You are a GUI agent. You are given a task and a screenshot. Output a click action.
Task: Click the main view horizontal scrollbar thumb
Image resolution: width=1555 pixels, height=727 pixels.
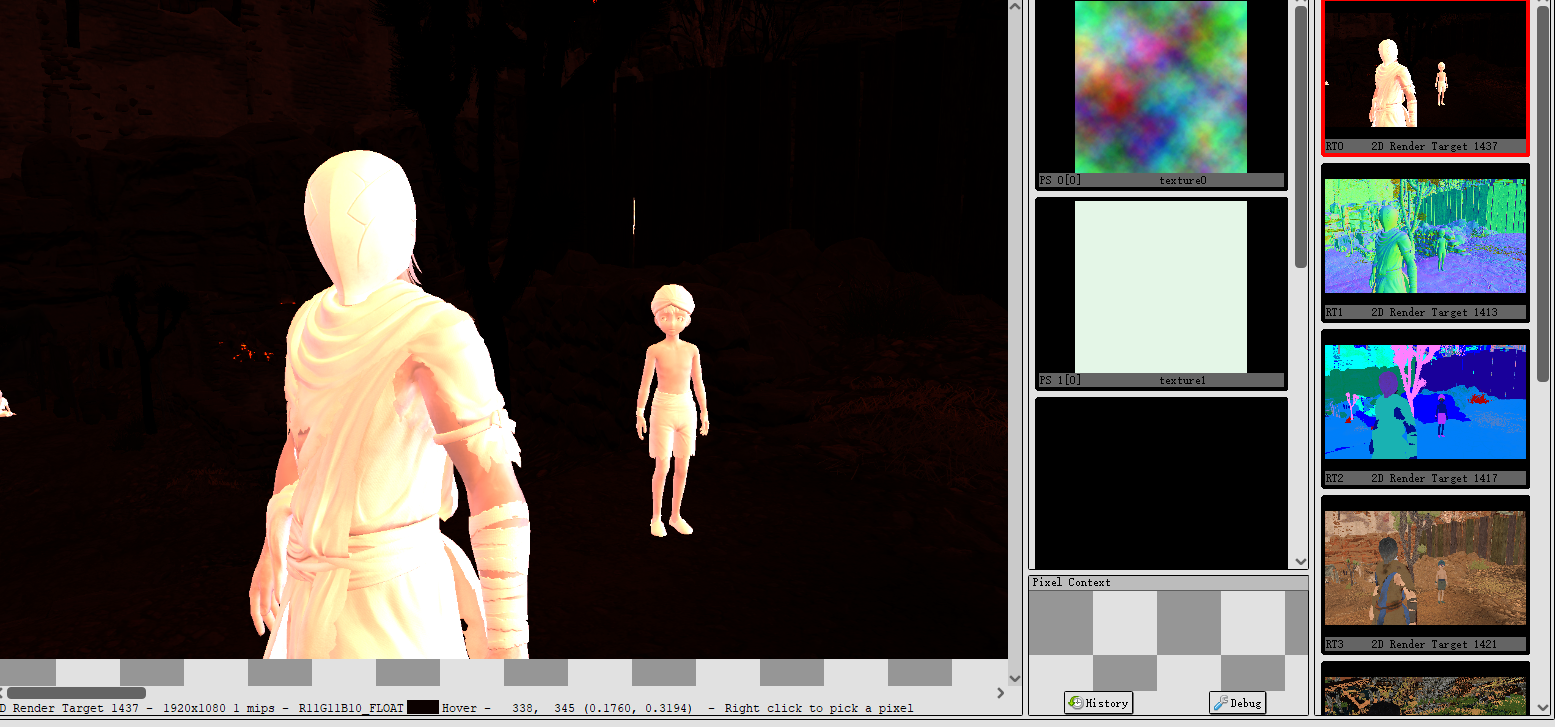point(76,692)
